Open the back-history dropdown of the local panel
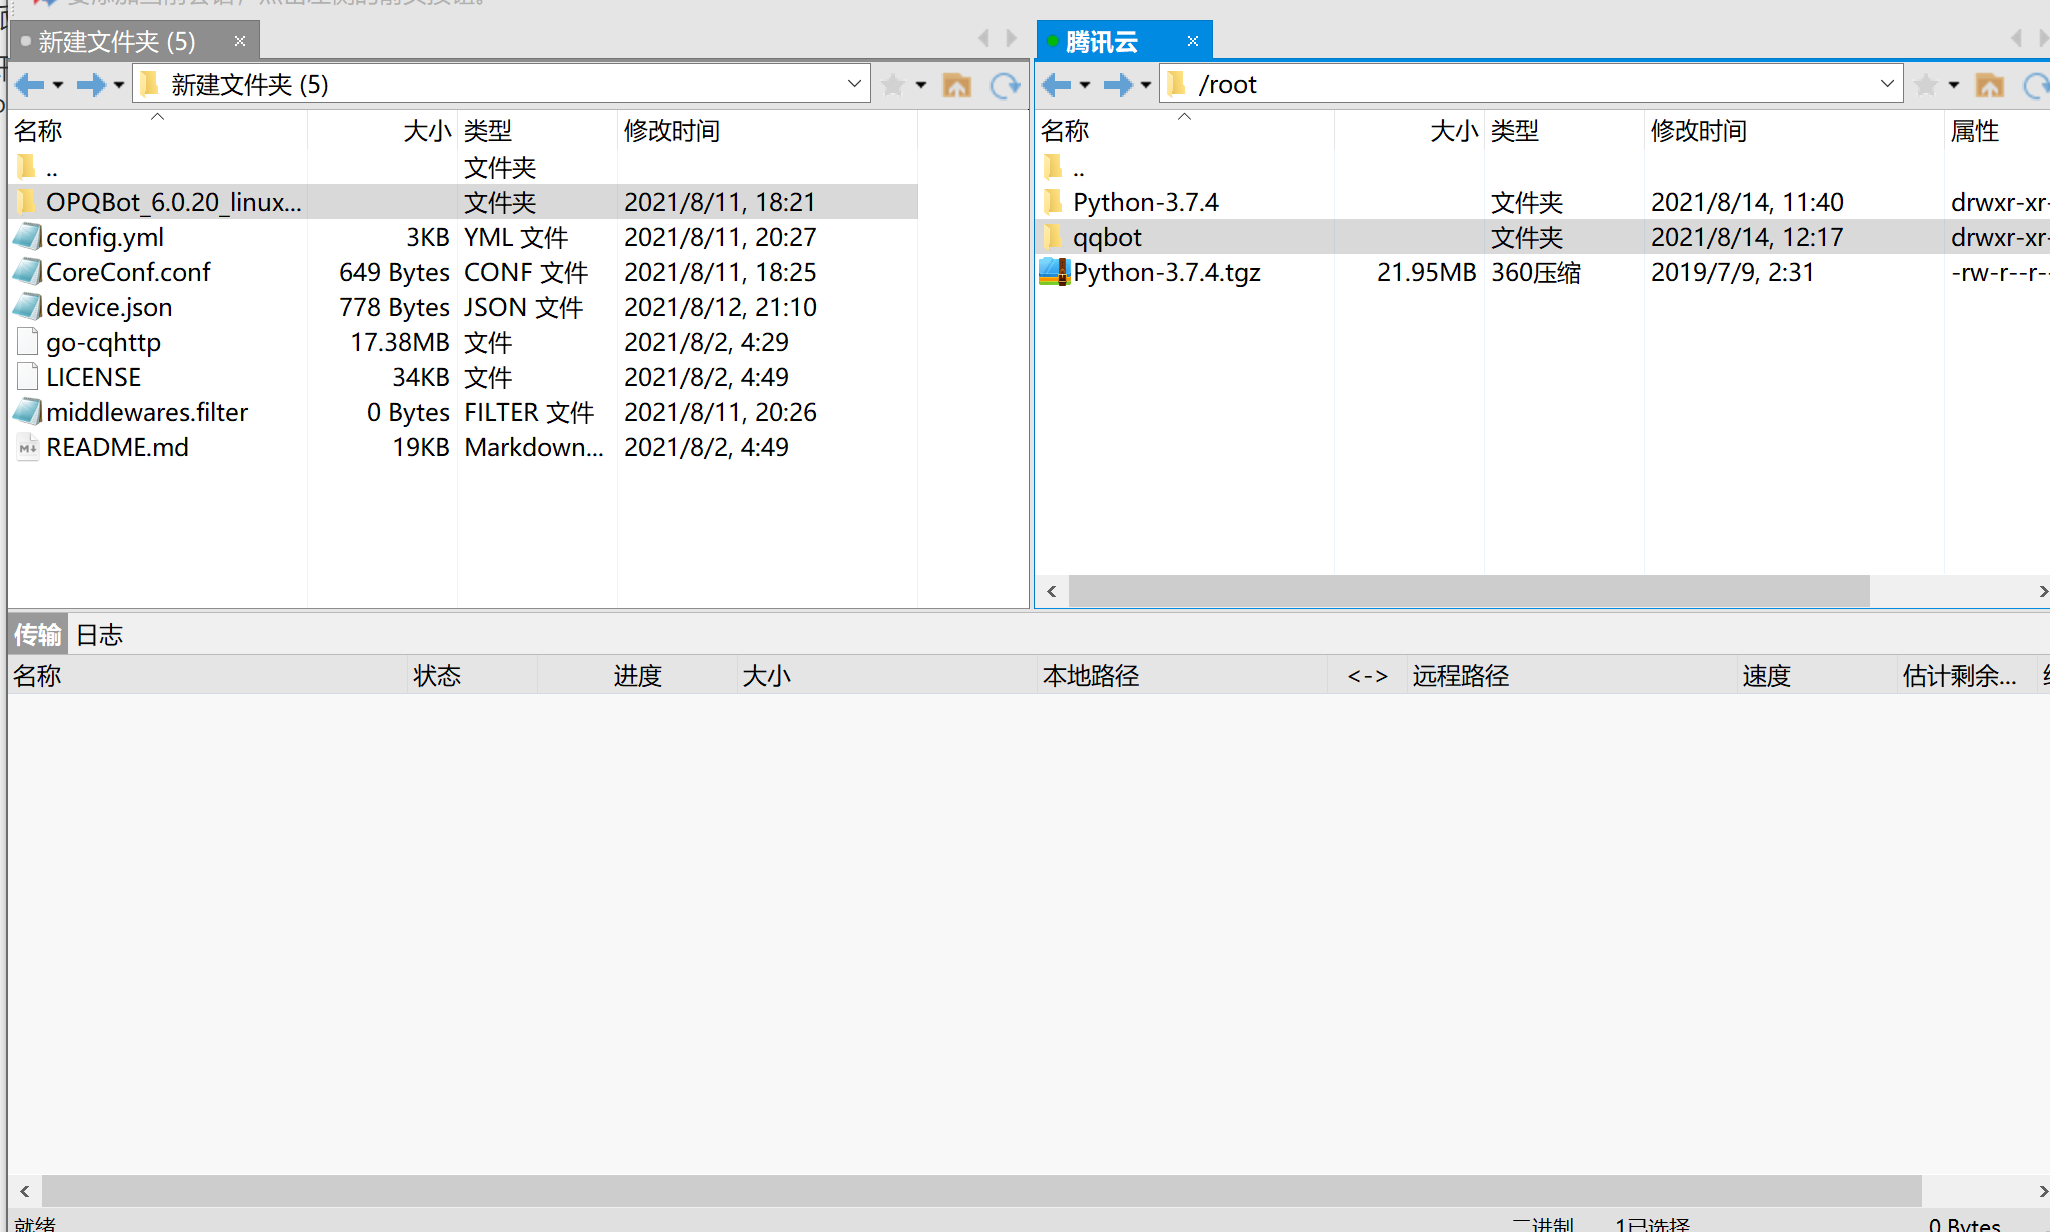 pos(57,84)
